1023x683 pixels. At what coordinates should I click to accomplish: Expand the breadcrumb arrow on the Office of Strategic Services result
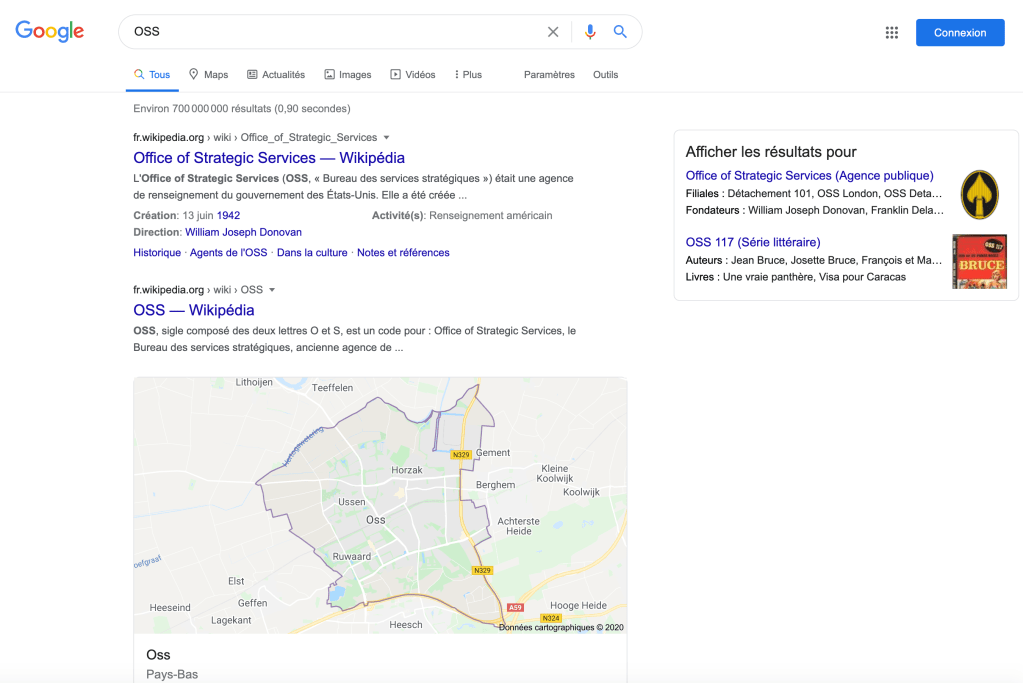coord(386,137)
